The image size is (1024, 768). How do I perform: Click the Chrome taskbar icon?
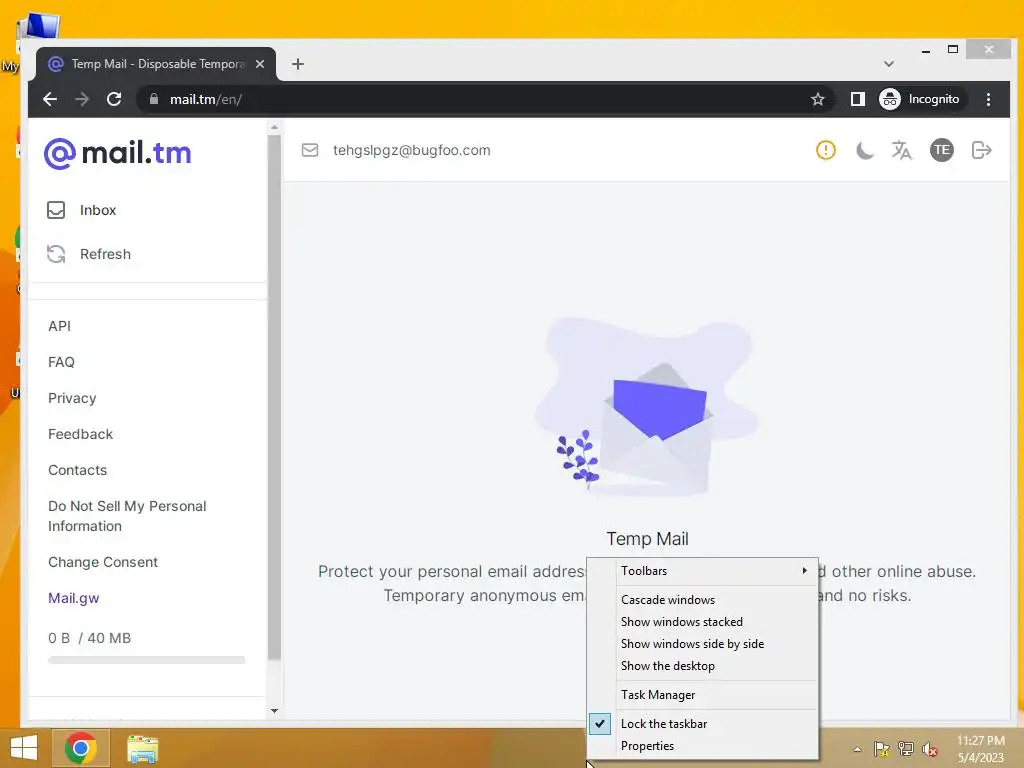point(80,748)
